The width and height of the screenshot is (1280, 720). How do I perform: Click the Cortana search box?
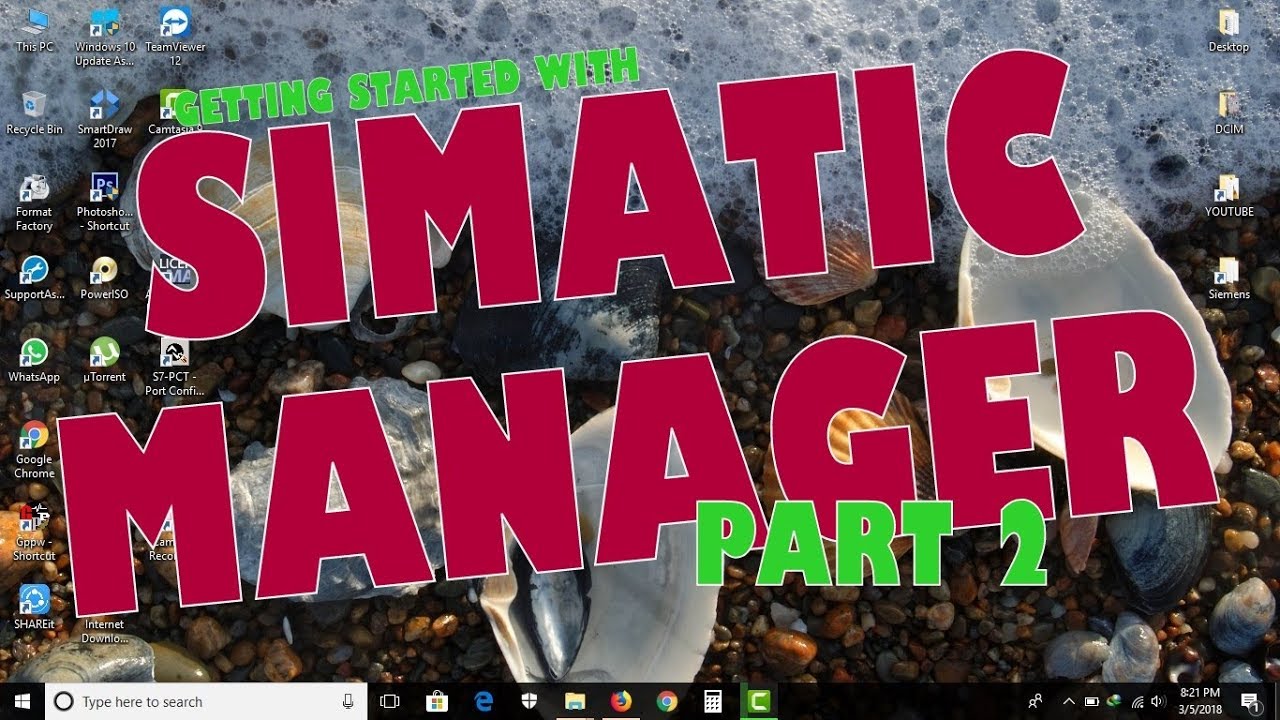click(205, 702)
